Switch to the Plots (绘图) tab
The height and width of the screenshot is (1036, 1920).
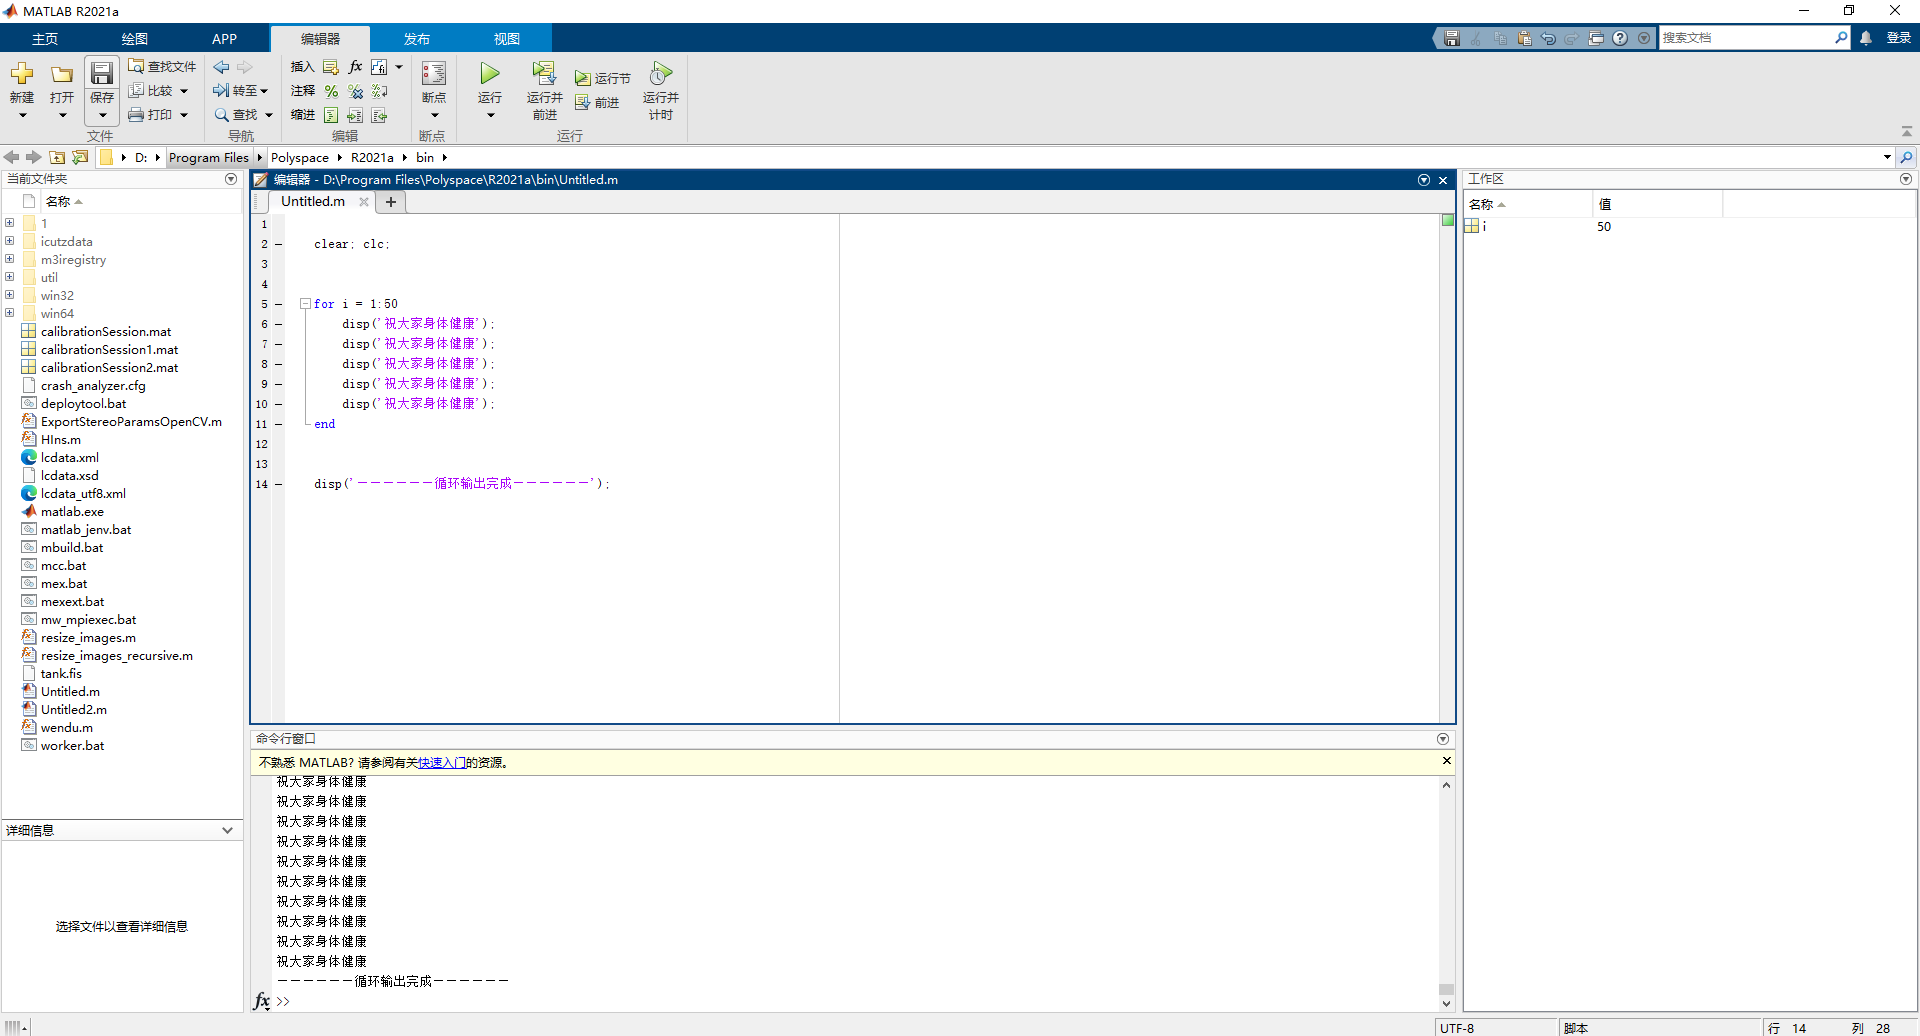click(x=135, y=39)
